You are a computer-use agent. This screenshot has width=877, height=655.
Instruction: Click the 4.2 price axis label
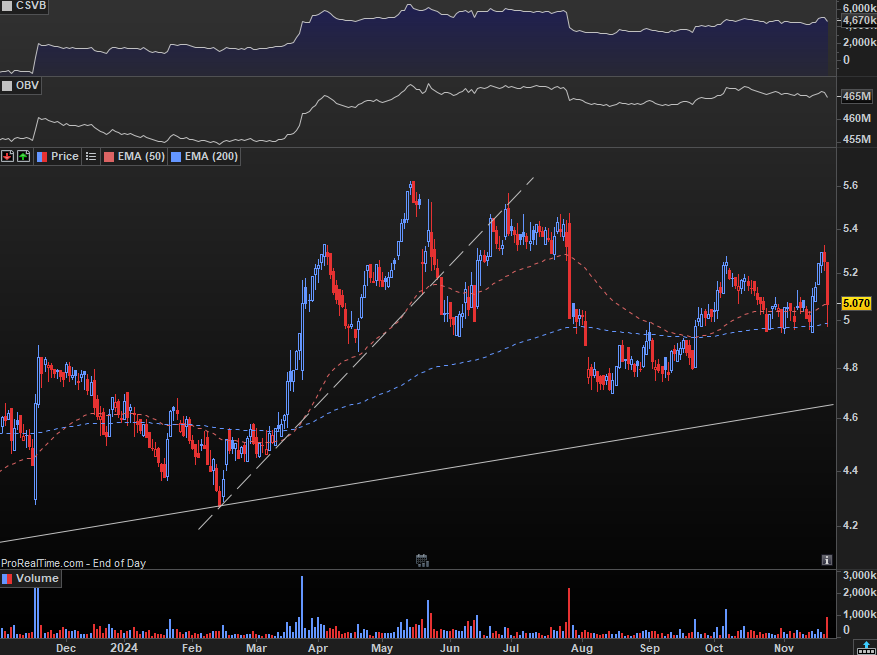pos(850,525)
